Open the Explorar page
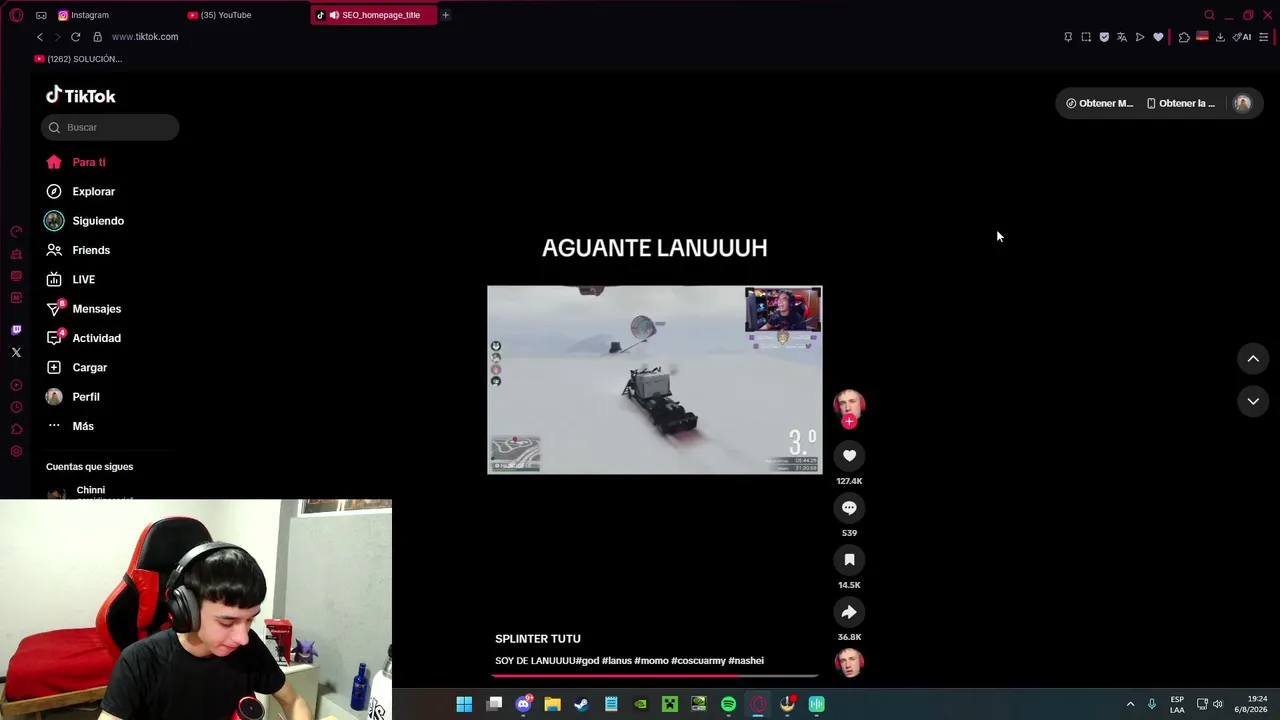 coord(80,191)
